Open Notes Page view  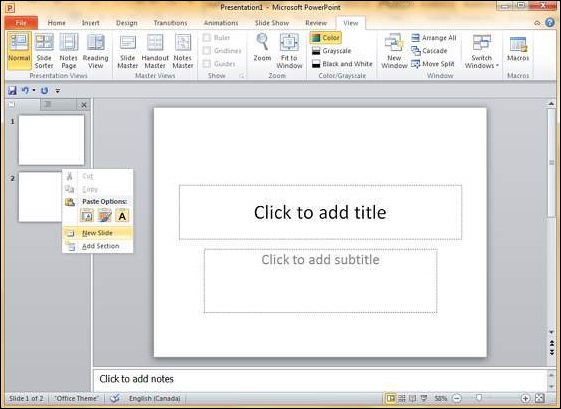pos(68,51)
